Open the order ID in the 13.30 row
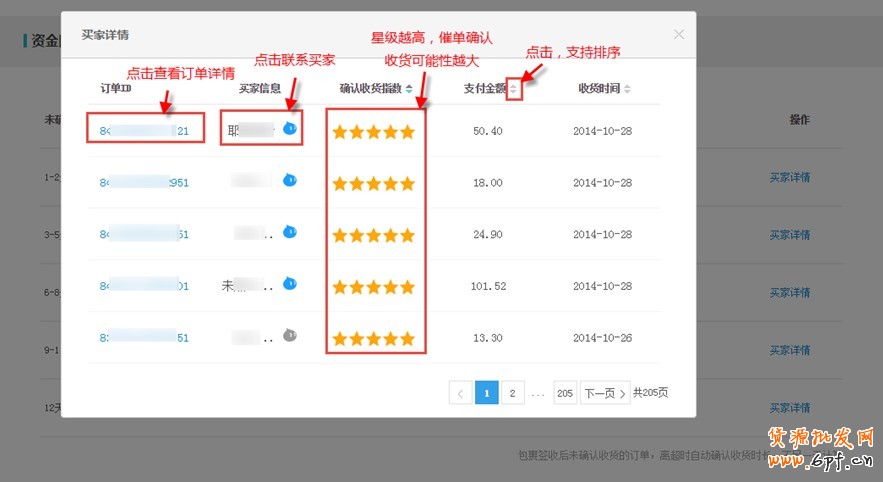Image resolution: width=883 pixels, height=482 pixels. click(x=144, y=338)
